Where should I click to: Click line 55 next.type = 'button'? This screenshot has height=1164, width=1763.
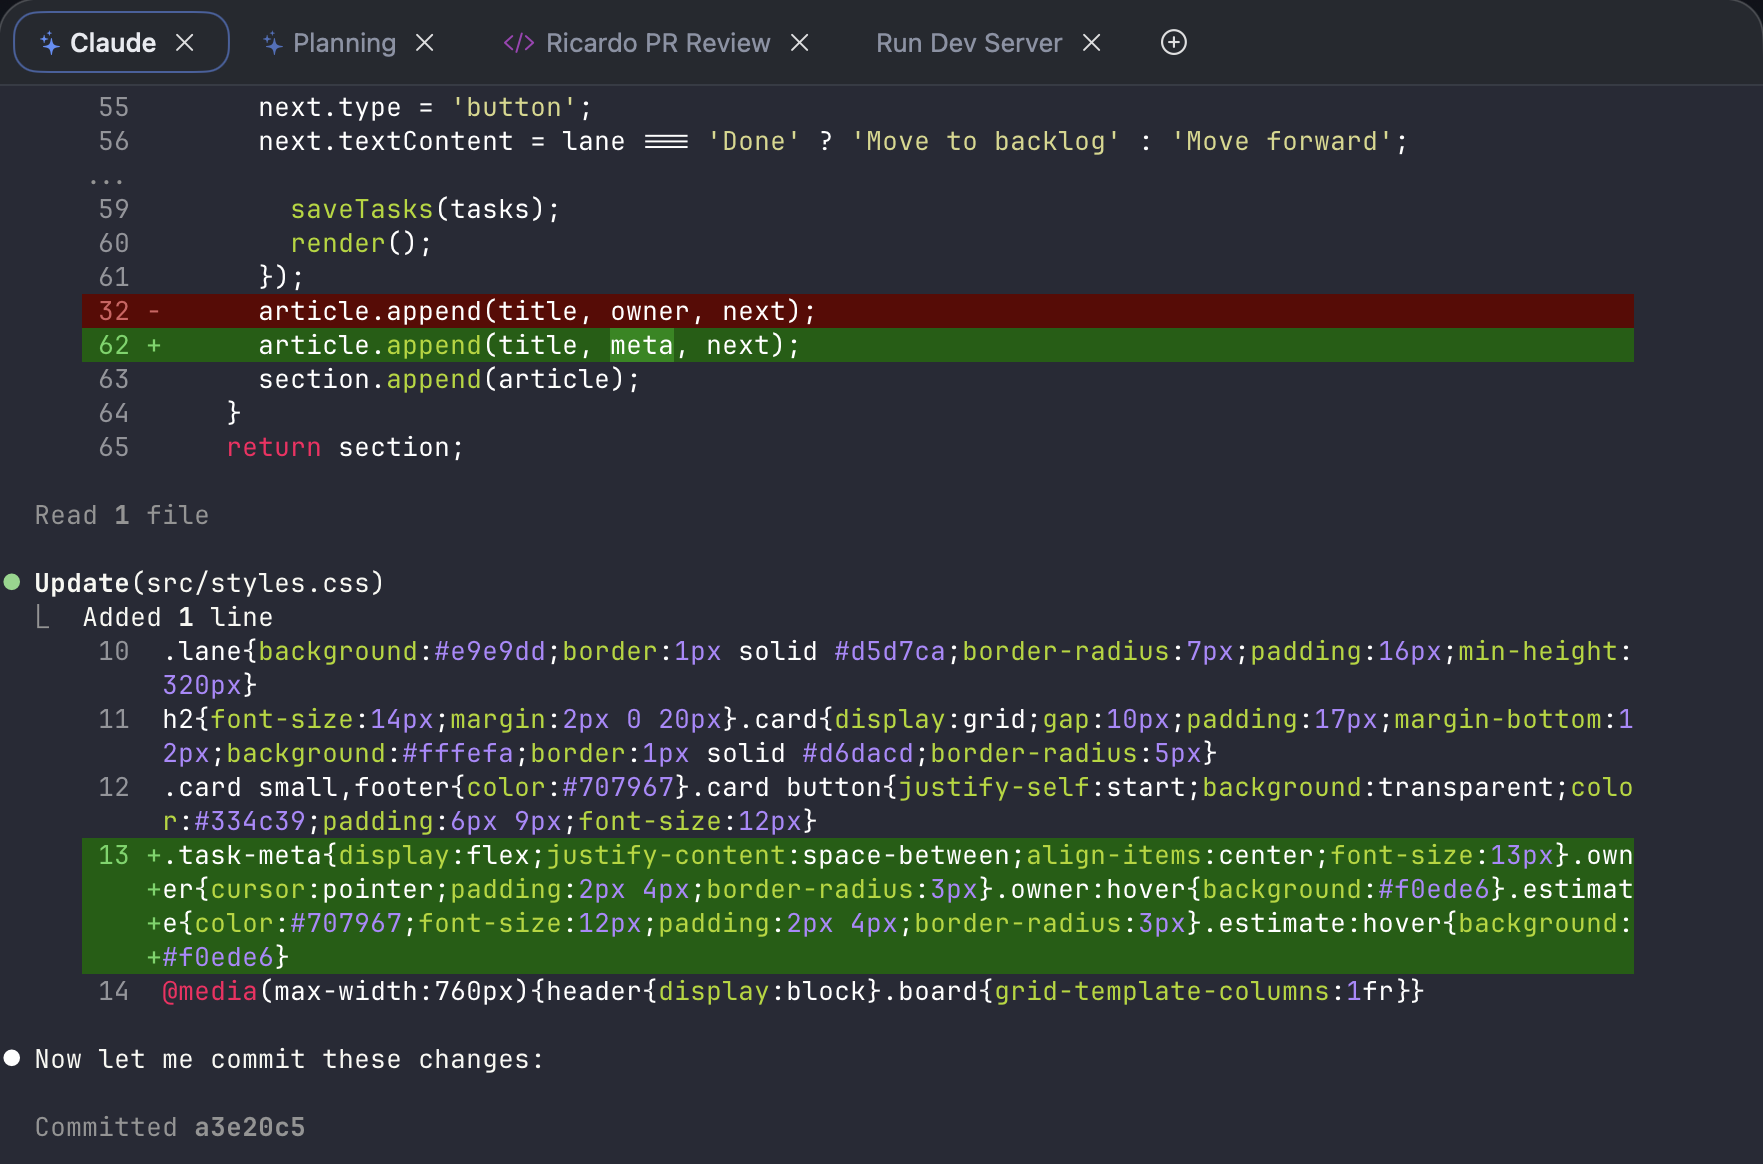click(425, 107)
